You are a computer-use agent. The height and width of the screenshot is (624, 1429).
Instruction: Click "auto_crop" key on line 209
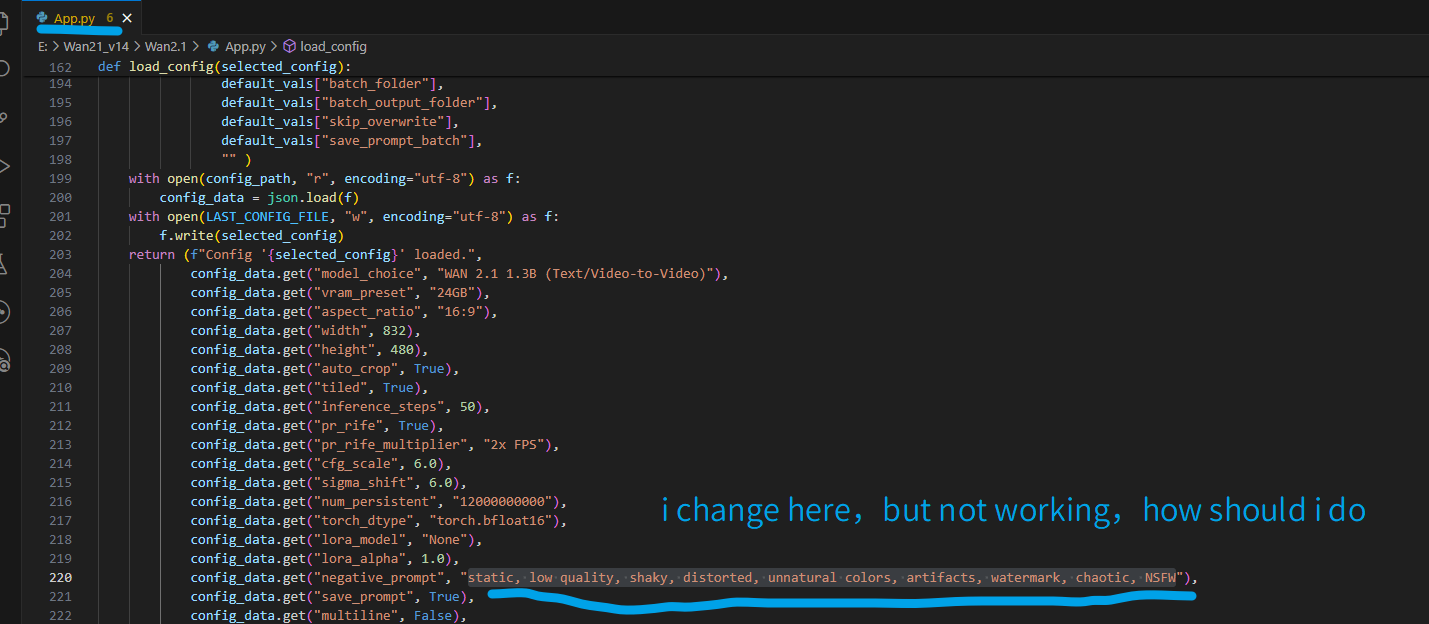pyautogui.click(x=355, y=369)
